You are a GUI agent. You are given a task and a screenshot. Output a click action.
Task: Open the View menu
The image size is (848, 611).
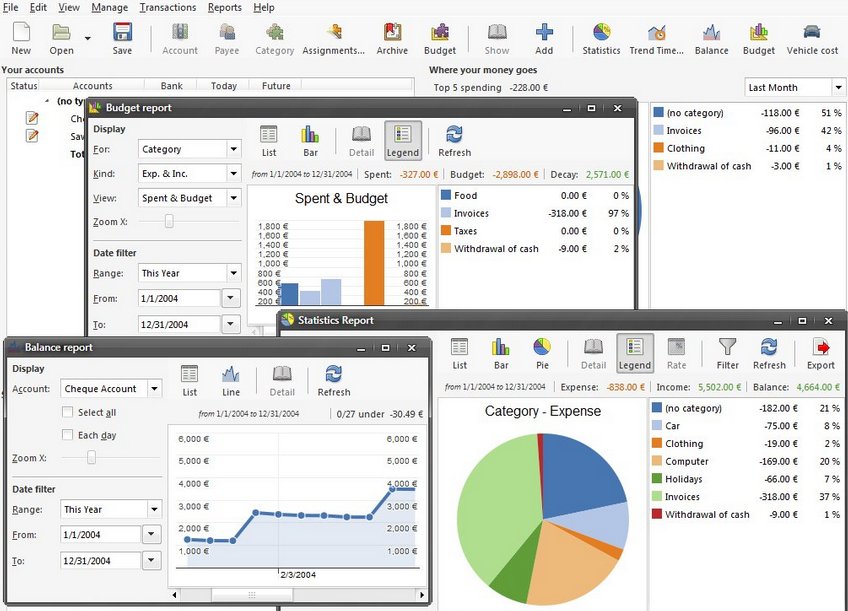click(69, 8)
